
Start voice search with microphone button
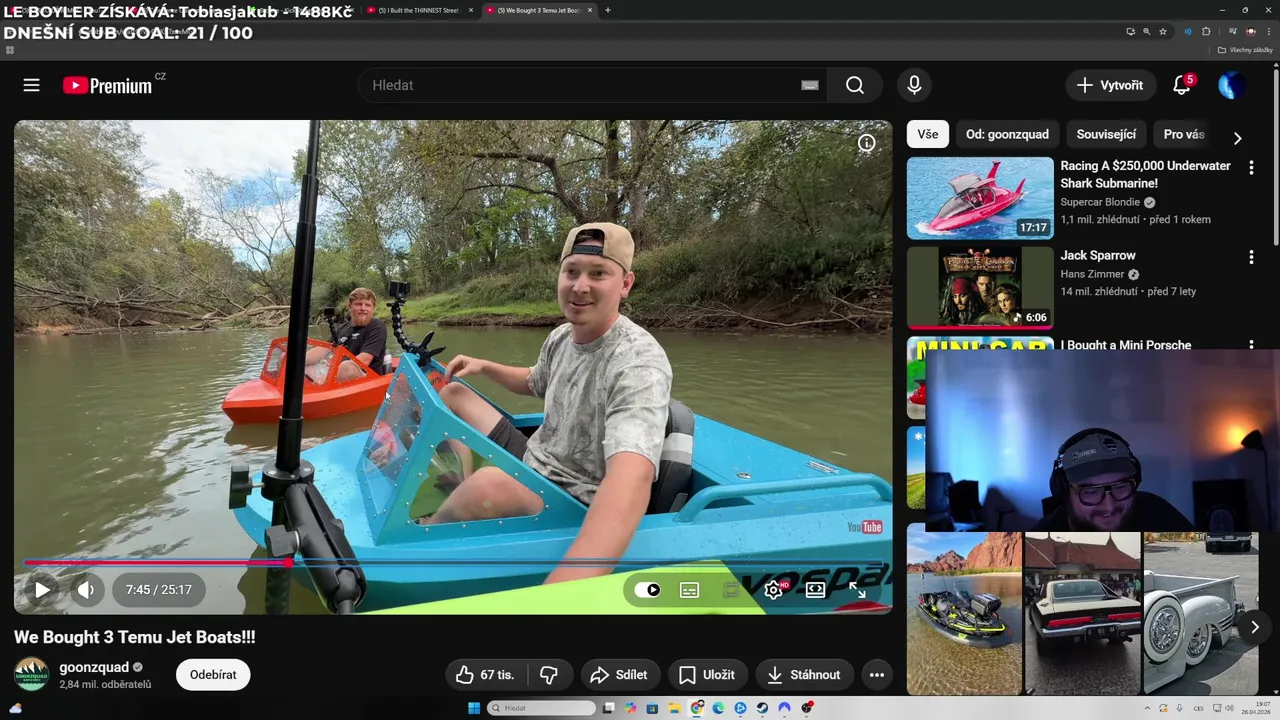pyautogui.click(x=914, y=85)
